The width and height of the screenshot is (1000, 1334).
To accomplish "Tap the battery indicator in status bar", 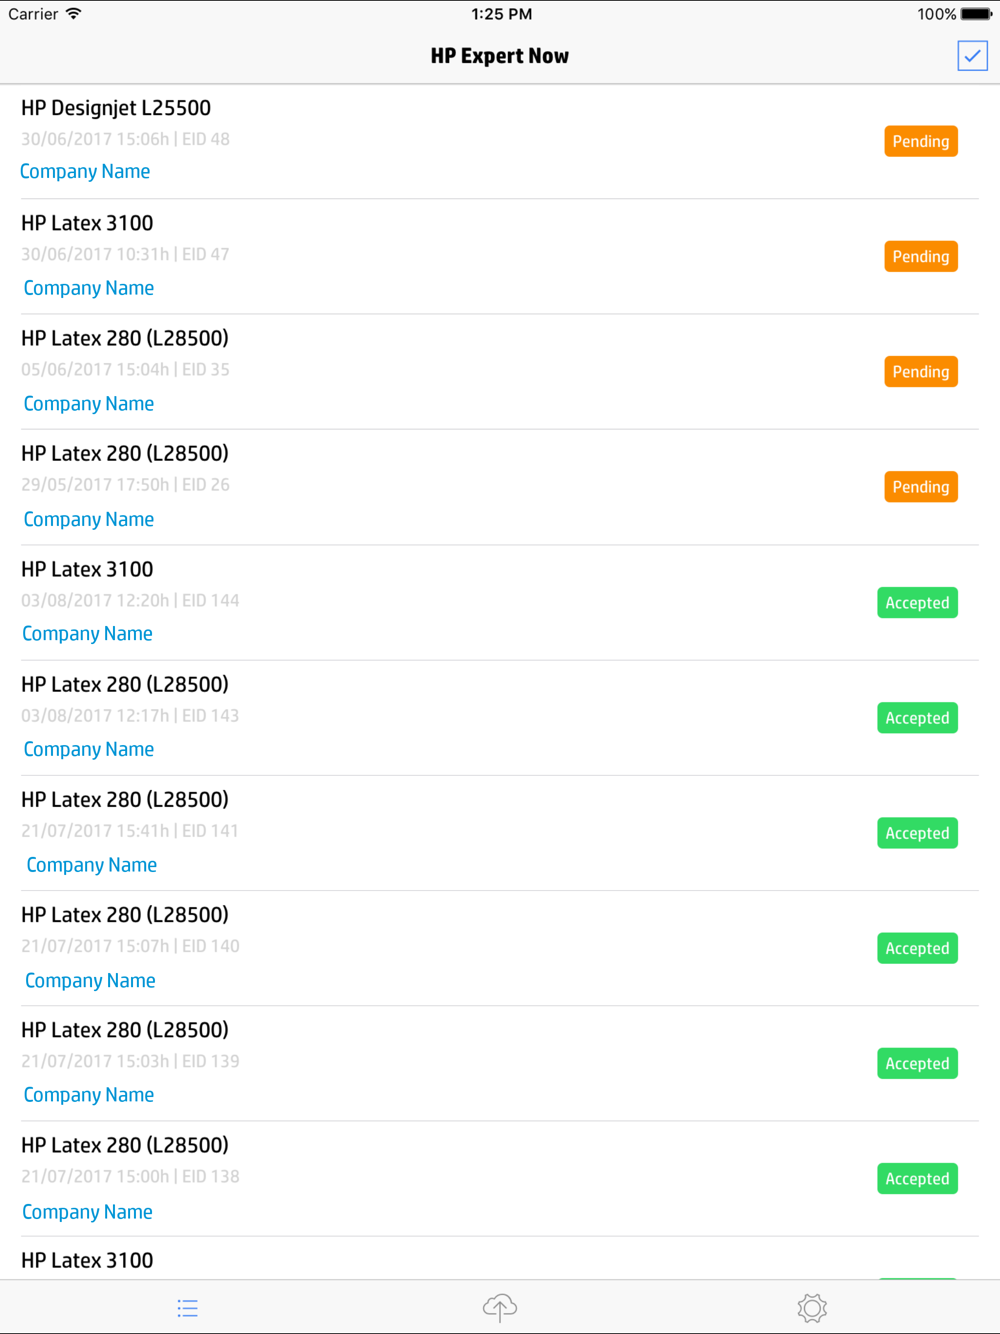I will tap(977, 14).
